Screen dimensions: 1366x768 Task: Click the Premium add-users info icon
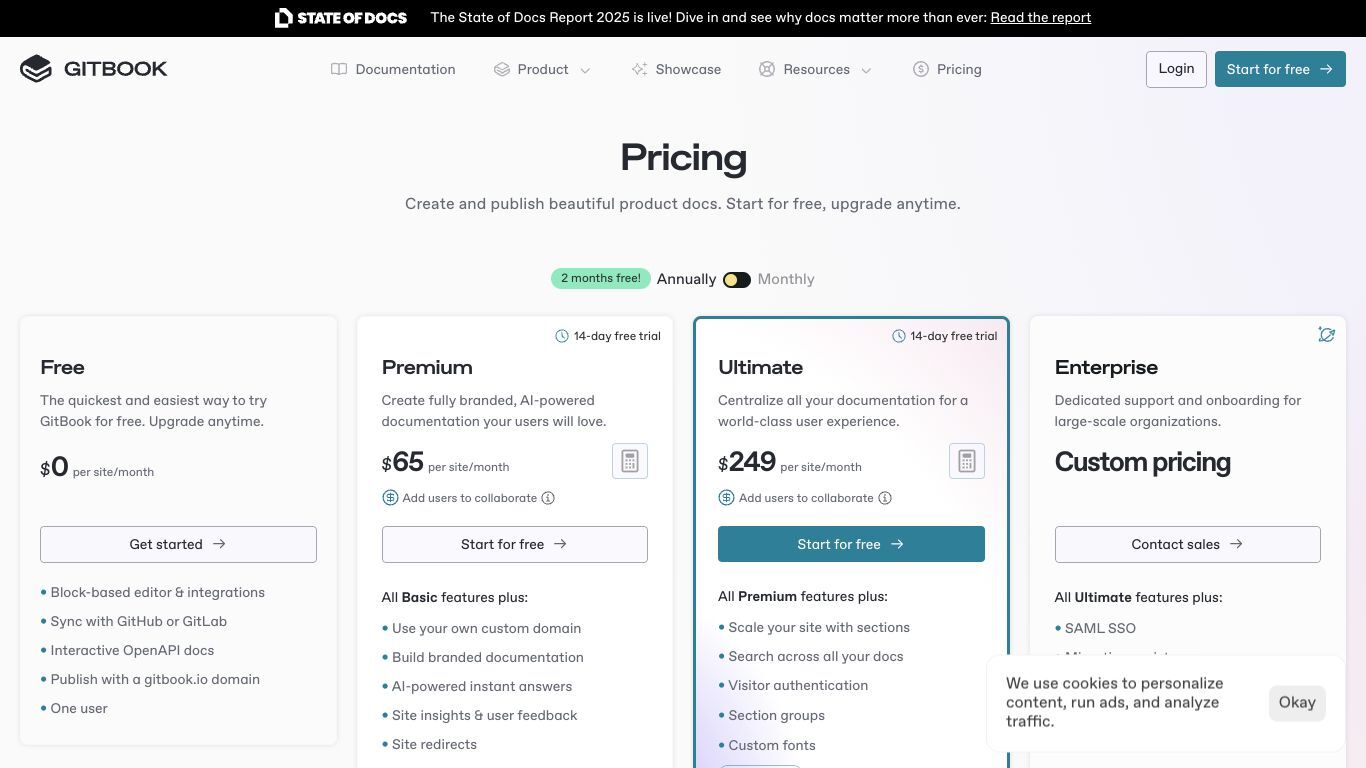[x=548, y=498]
